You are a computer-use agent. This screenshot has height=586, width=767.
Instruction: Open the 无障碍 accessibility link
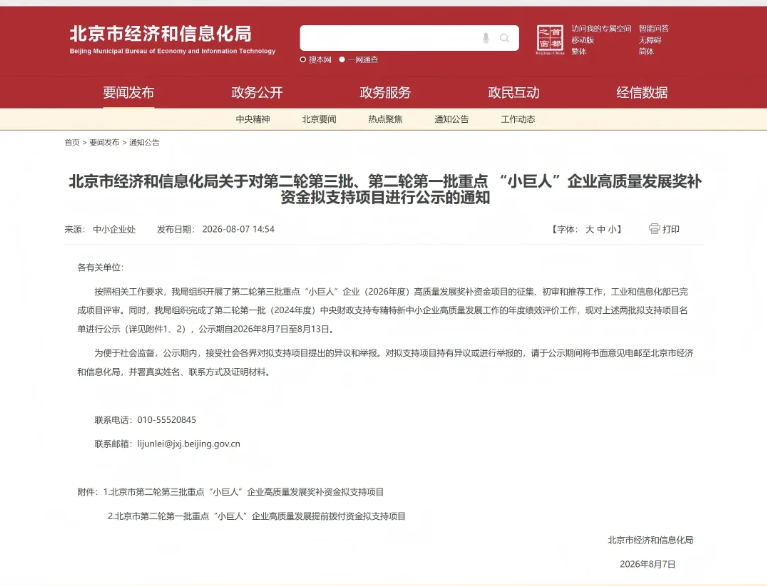[650, 40]
